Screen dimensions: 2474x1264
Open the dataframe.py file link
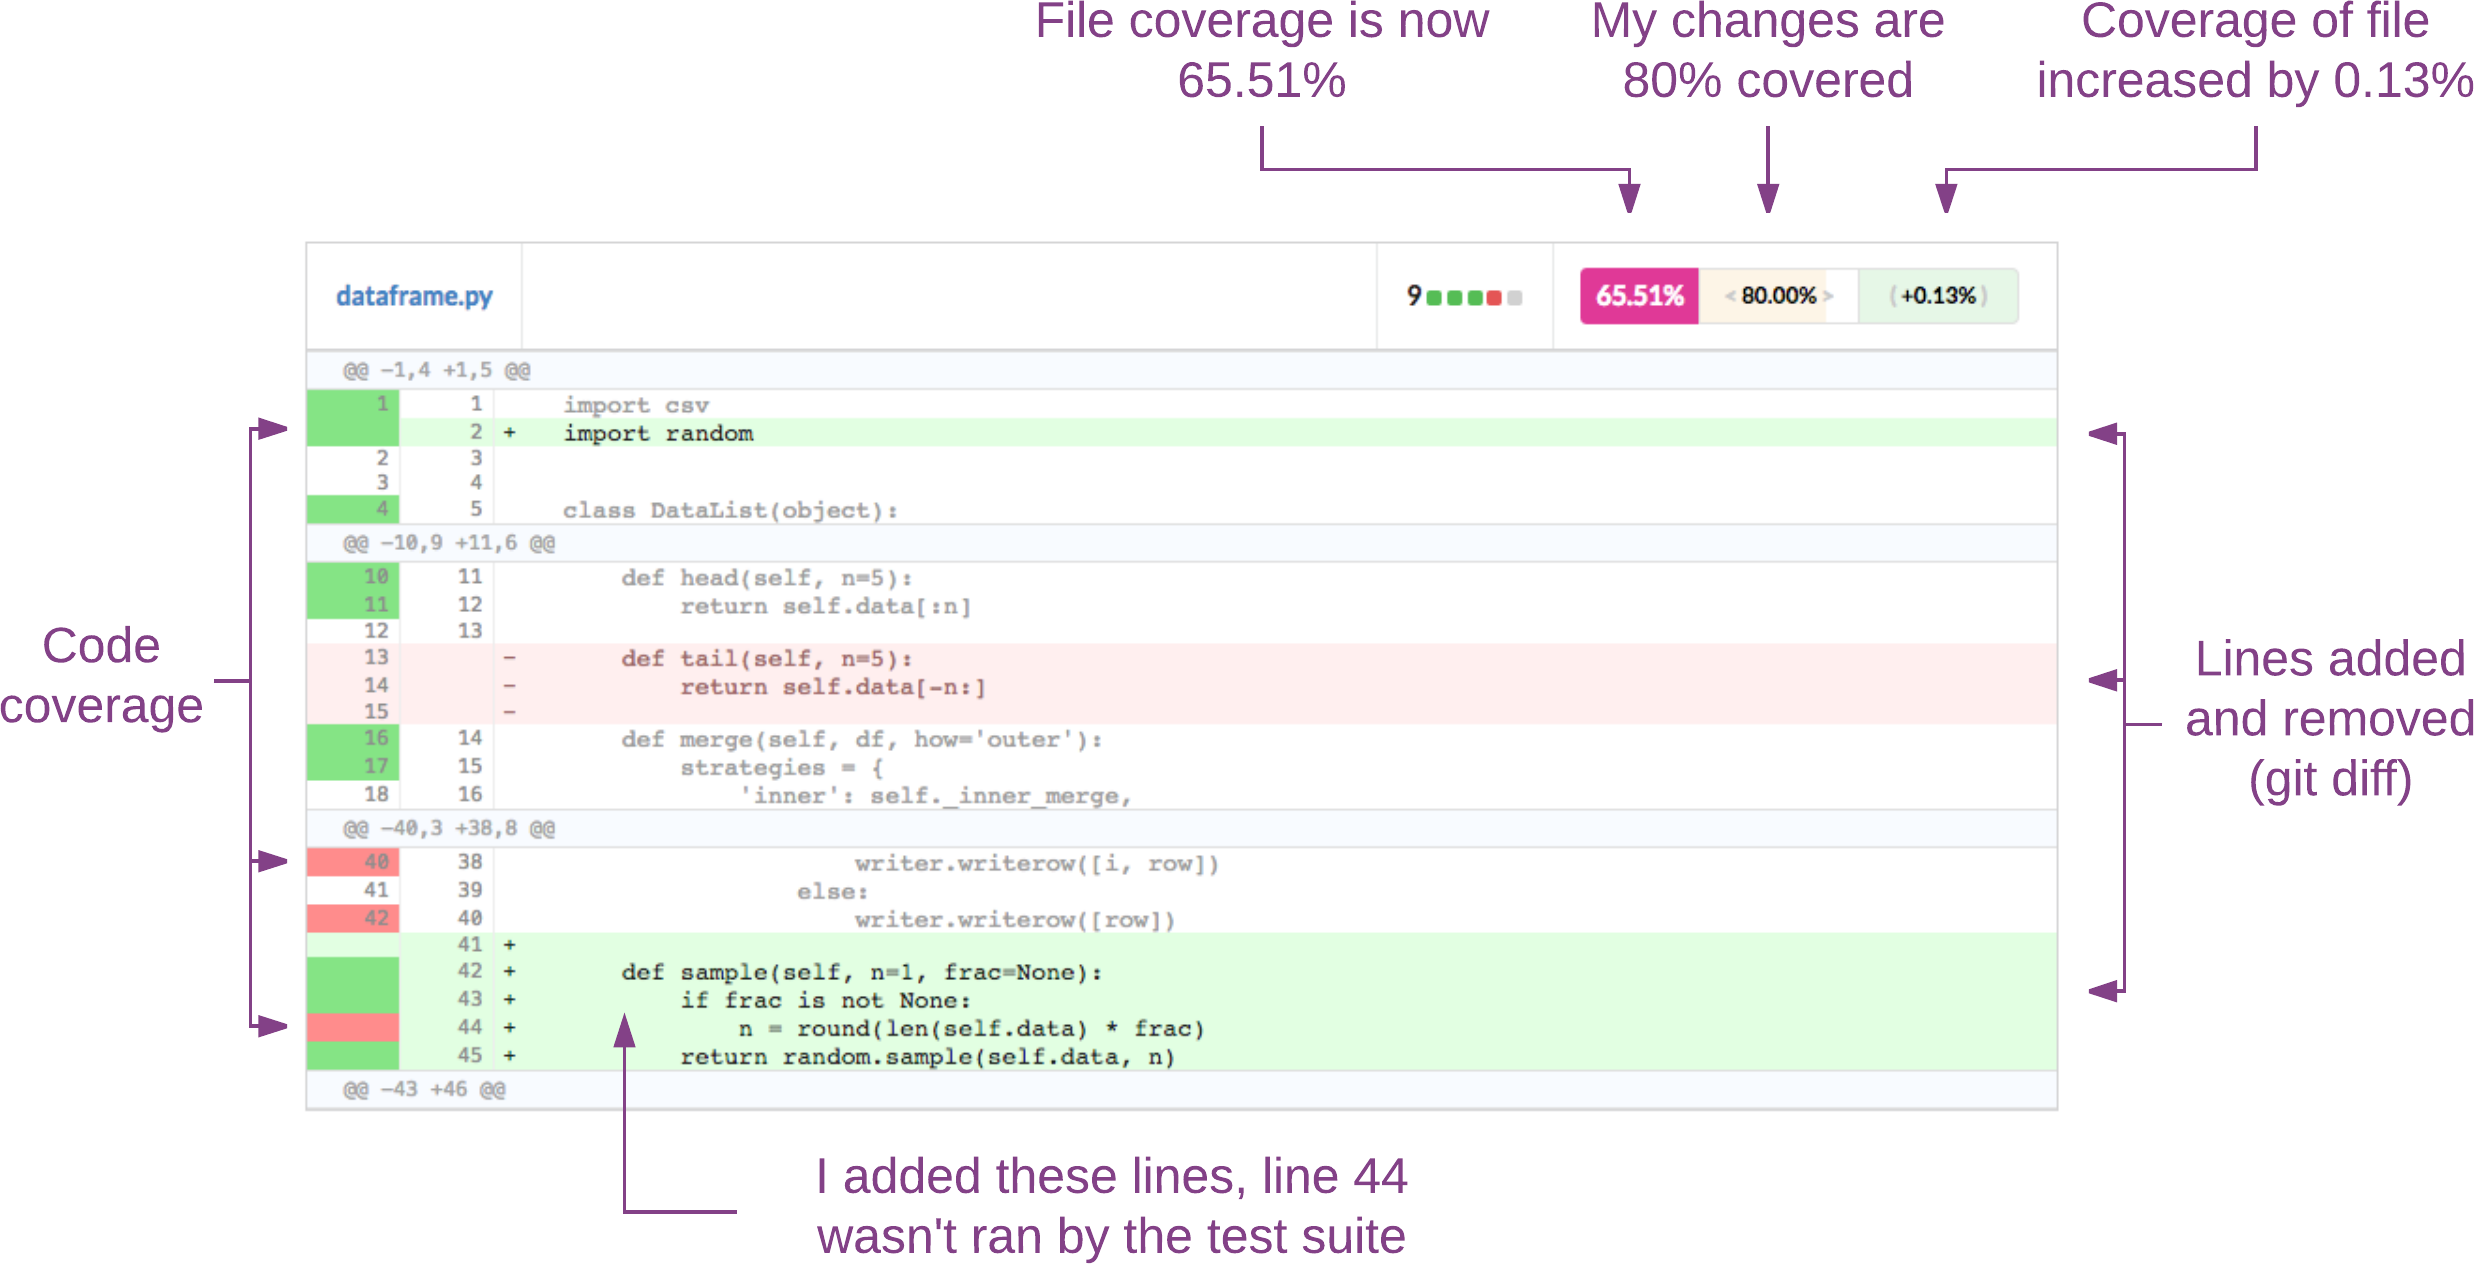click(413, 295)
